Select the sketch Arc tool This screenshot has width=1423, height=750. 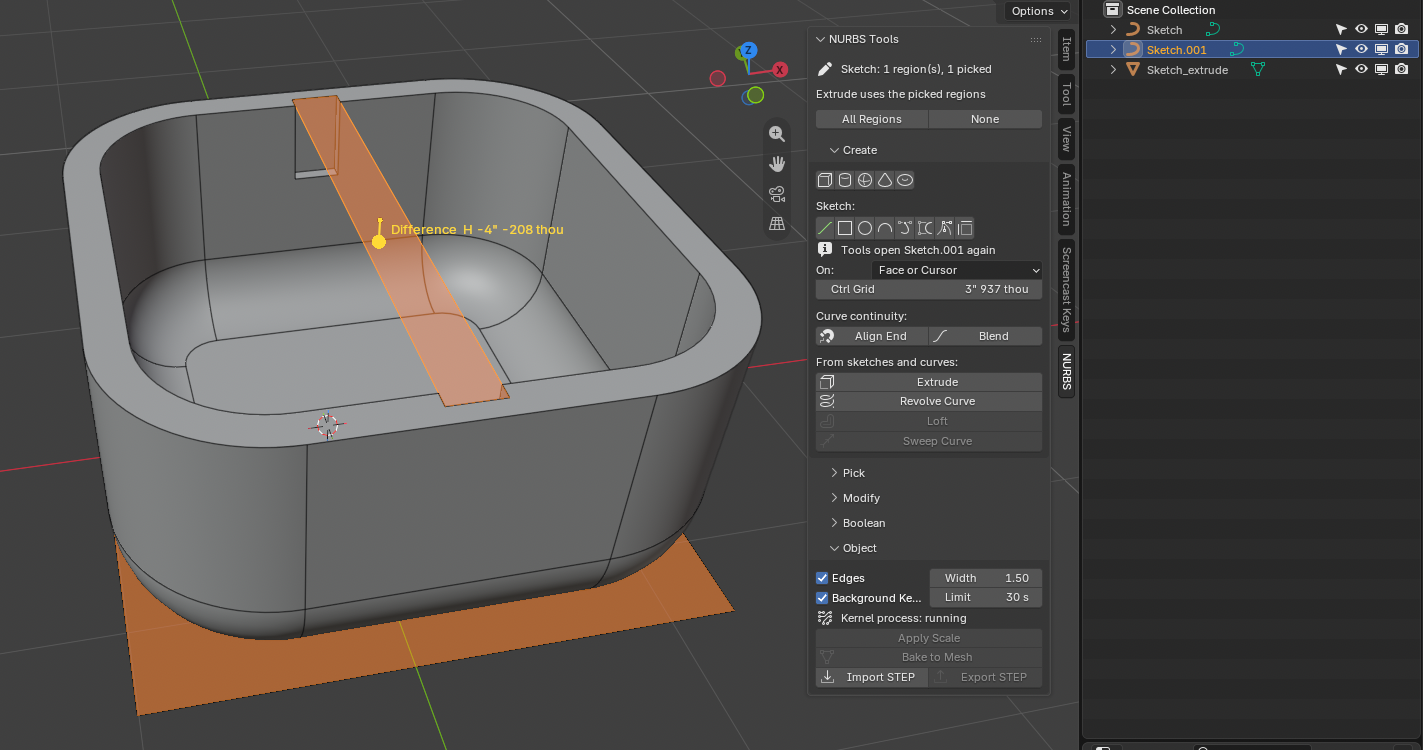point(885,228)
